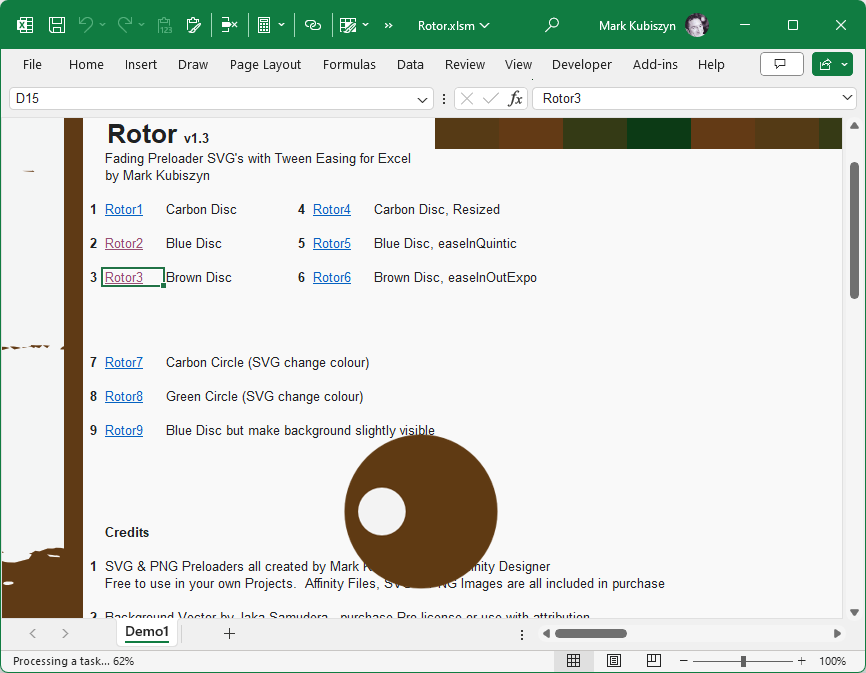The width and height of the screenshot is (866, 673).
Task: Click the hyperlink chain icon in toolbar
Action: pyautogui.click(x=313, y=25)
